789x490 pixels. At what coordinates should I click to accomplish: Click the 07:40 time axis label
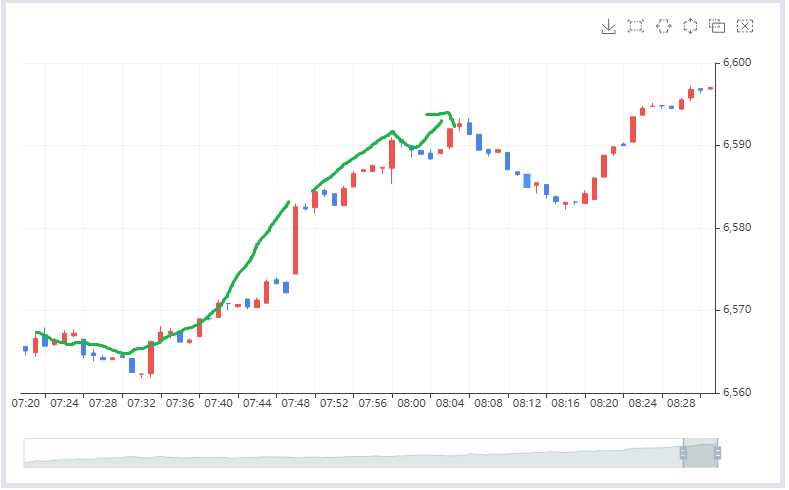click(x=218, y=403)
